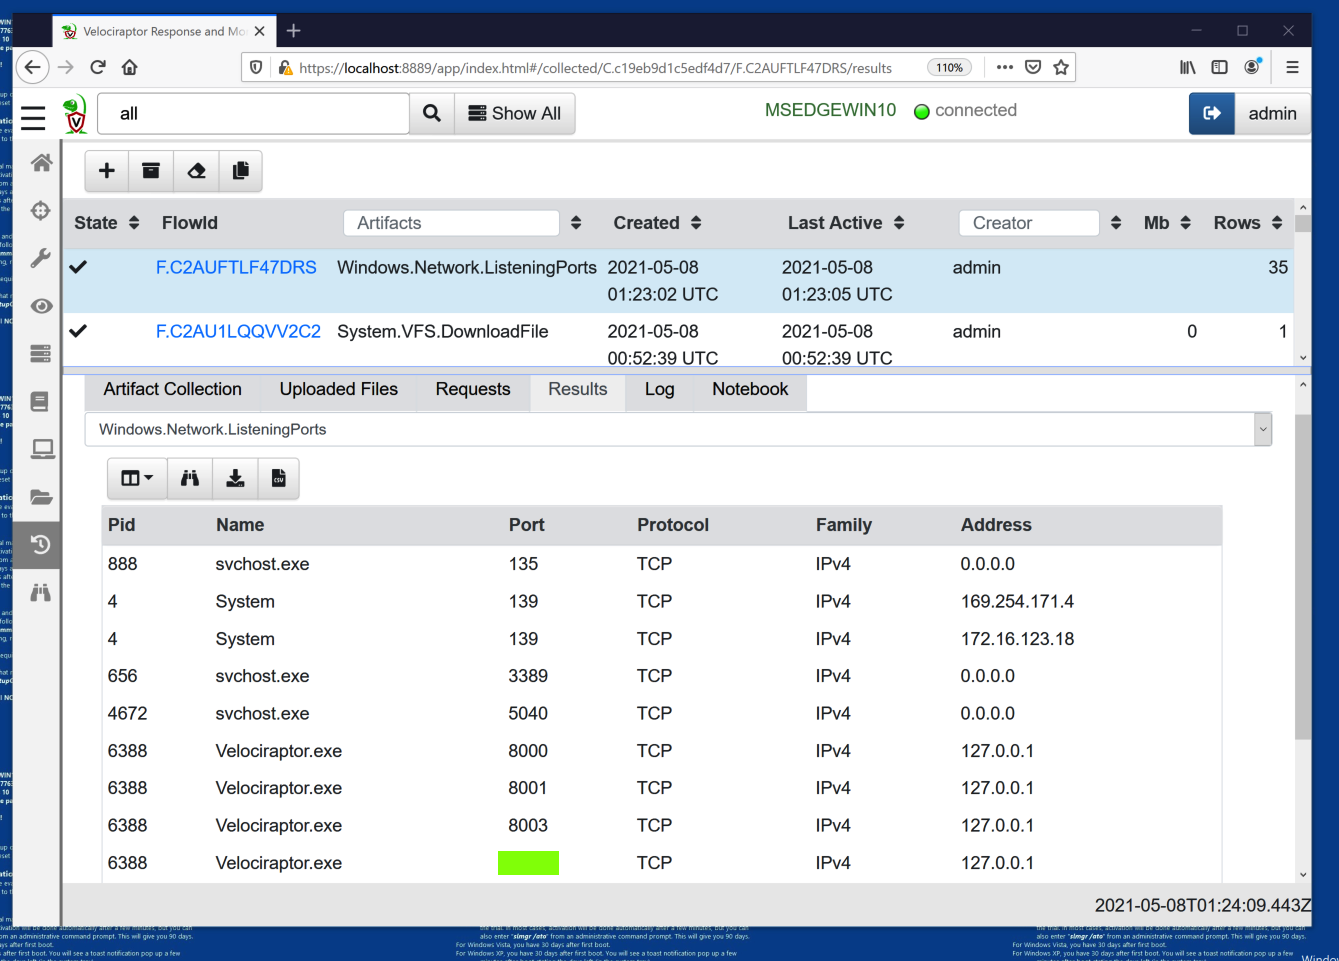Open the column selector dropdown

[x=137, y=478]
